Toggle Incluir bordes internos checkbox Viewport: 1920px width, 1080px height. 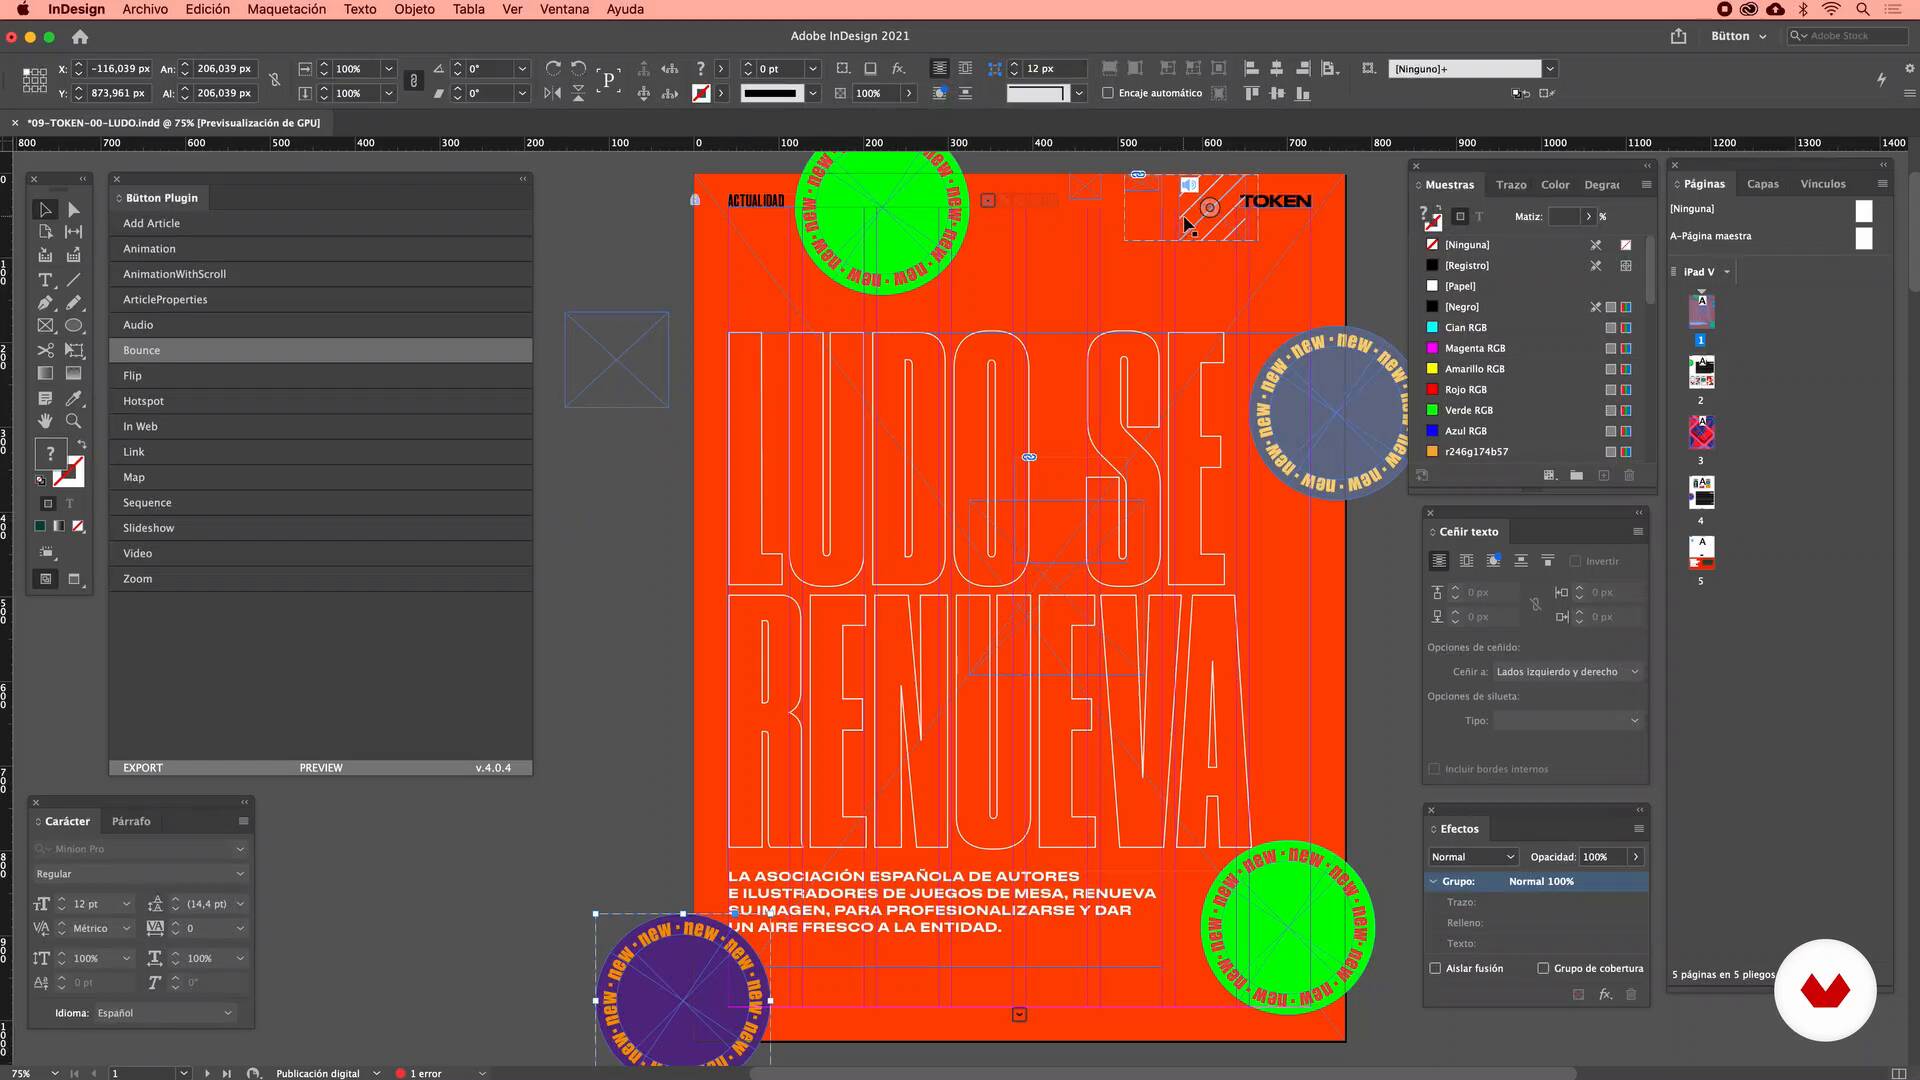pos(1434,769)
